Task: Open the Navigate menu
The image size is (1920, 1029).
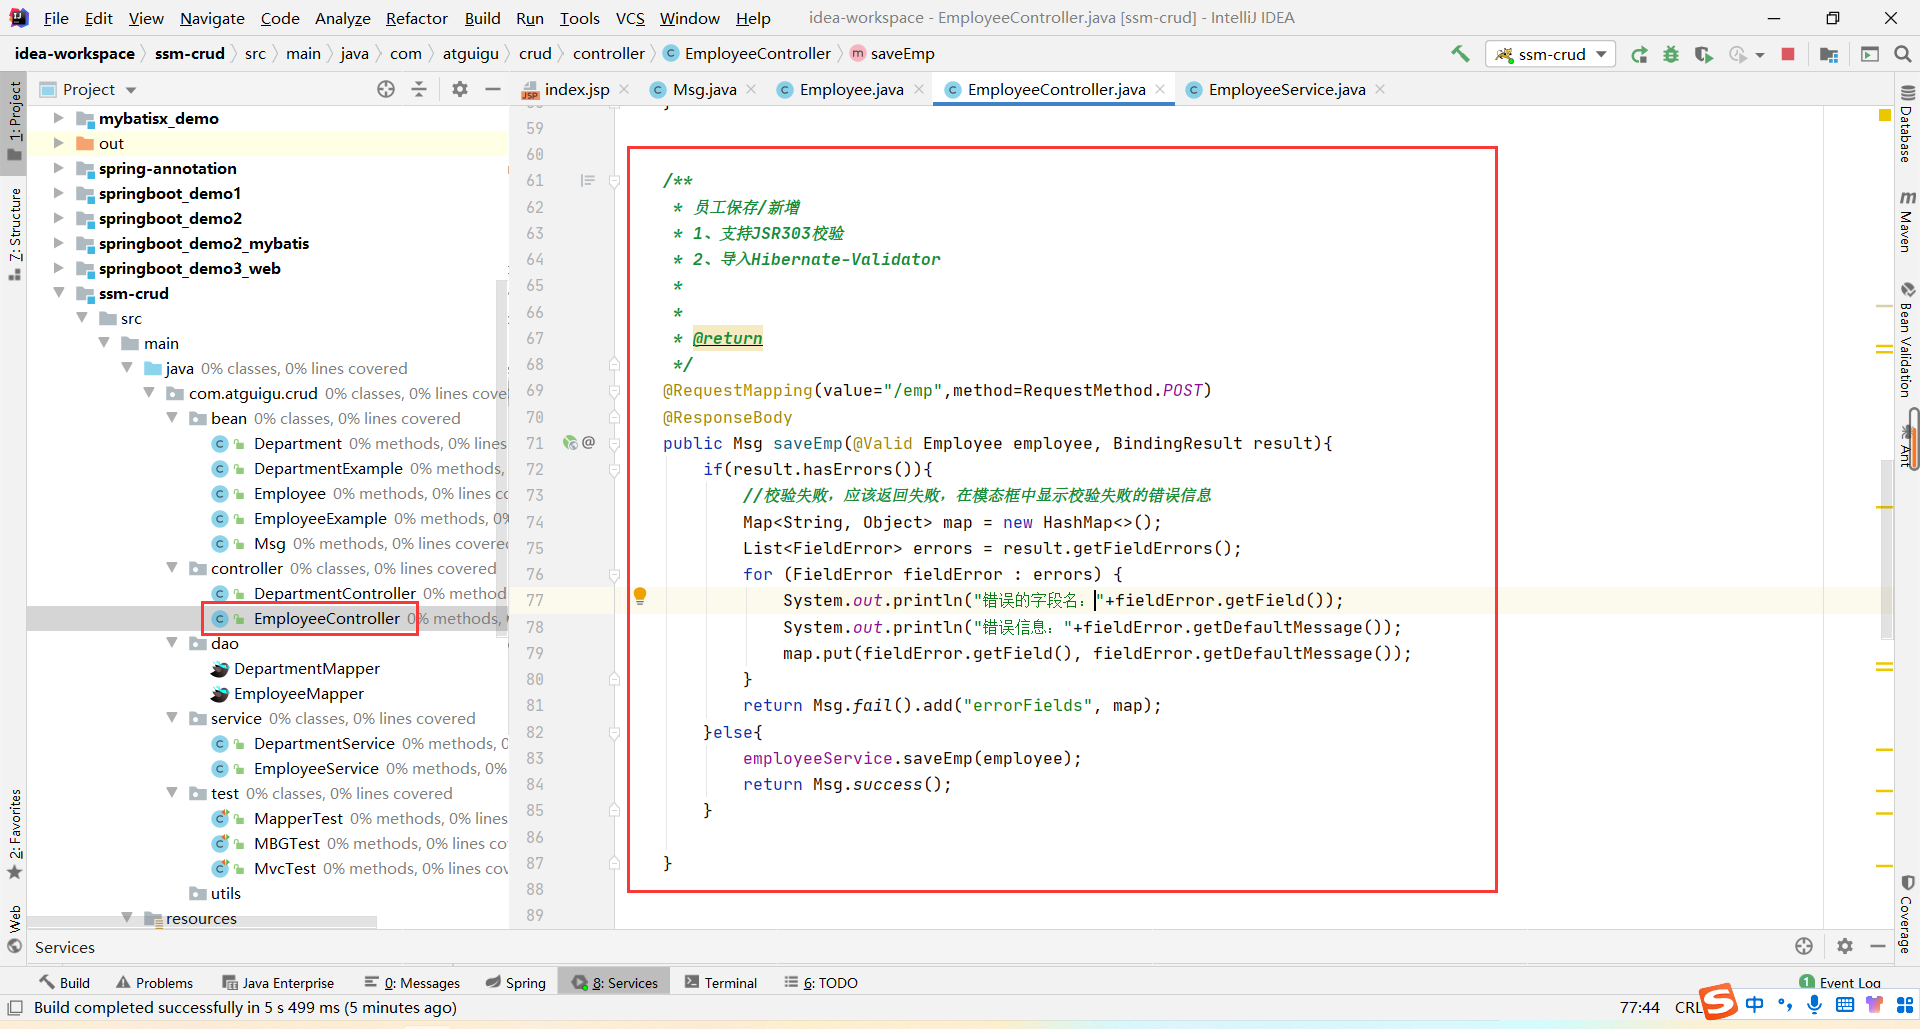Action: [212, 18]
